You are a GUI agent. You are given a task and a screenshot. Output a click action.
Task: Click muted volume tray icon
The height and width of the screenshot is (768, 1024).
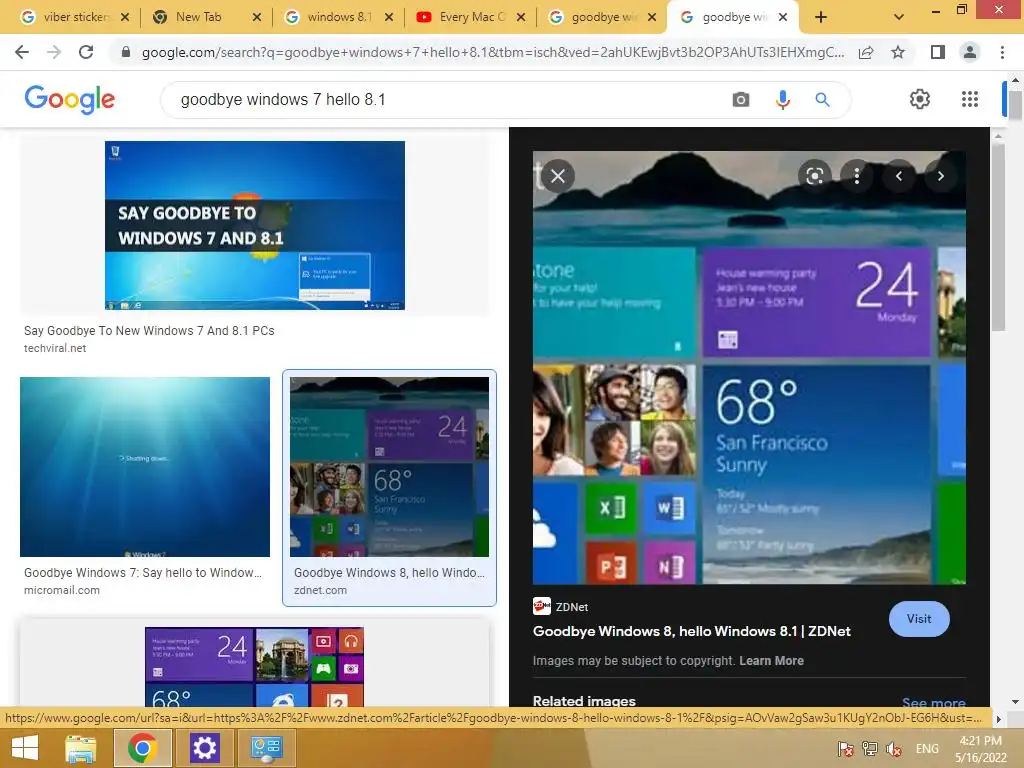click(x=893, y=749)
